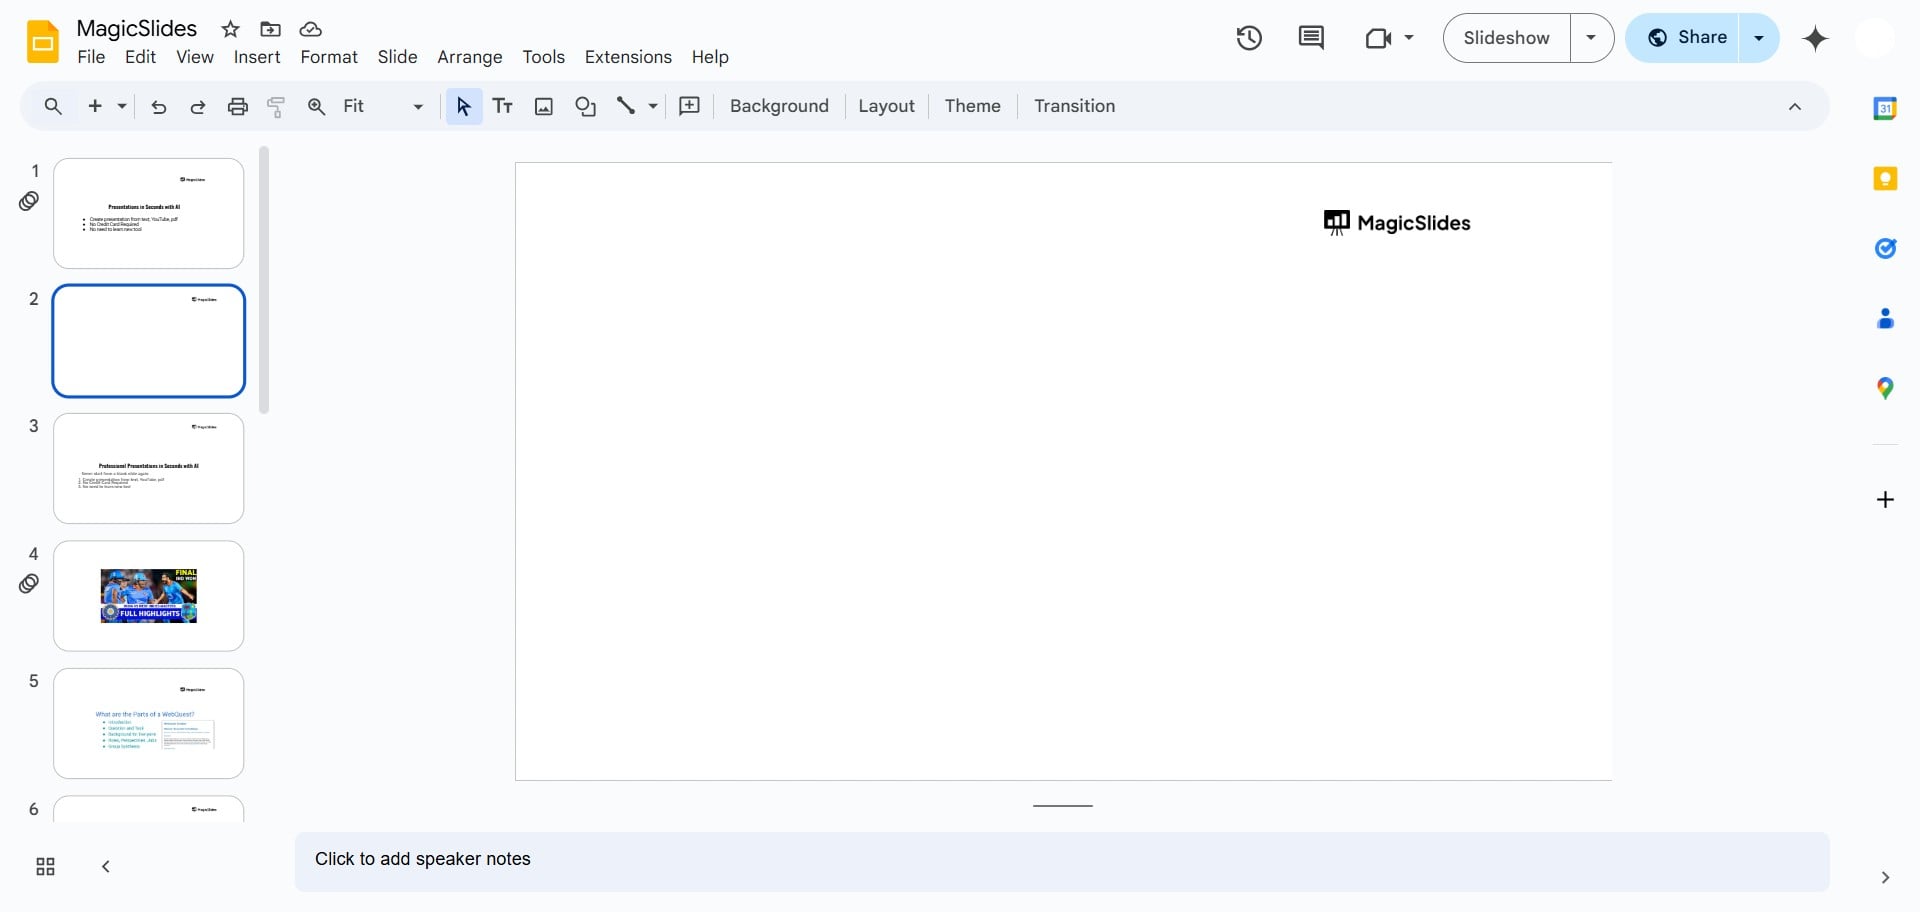Select the Shape tool
Viewport: 1920px width, 912px height.
pyautogui.click(x=586, y=106)
